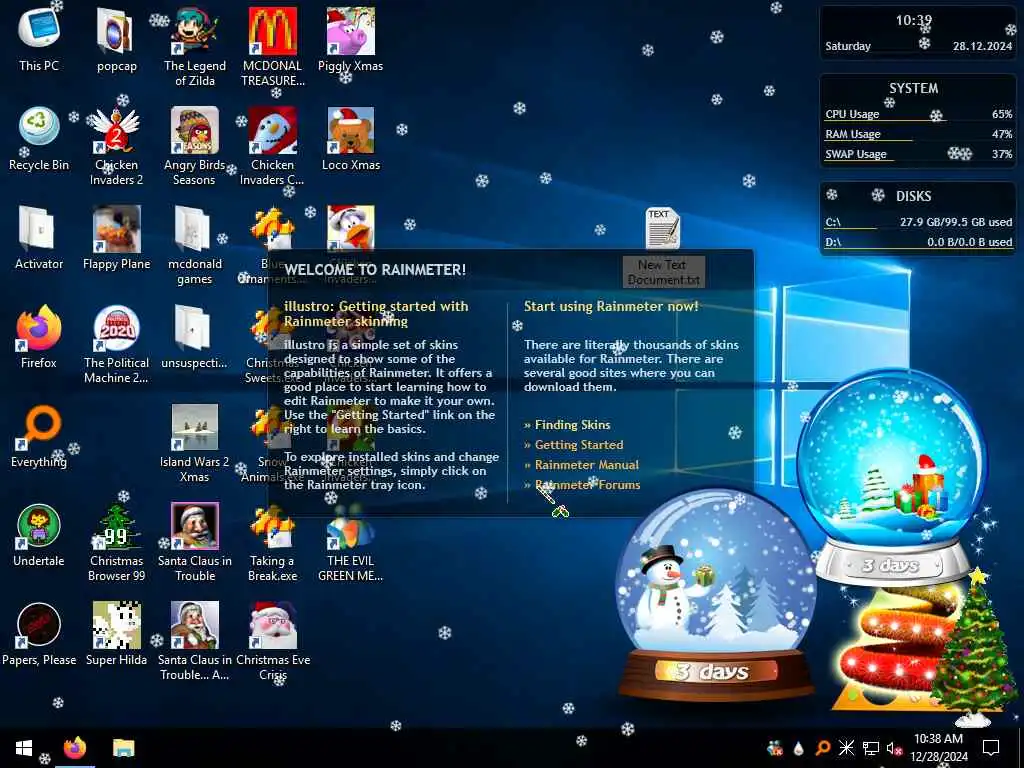The height and width of the screenshot is (768, 1024).
Task: Open the notification center icon
Action: pyautogui.click(x=991, y=748)
